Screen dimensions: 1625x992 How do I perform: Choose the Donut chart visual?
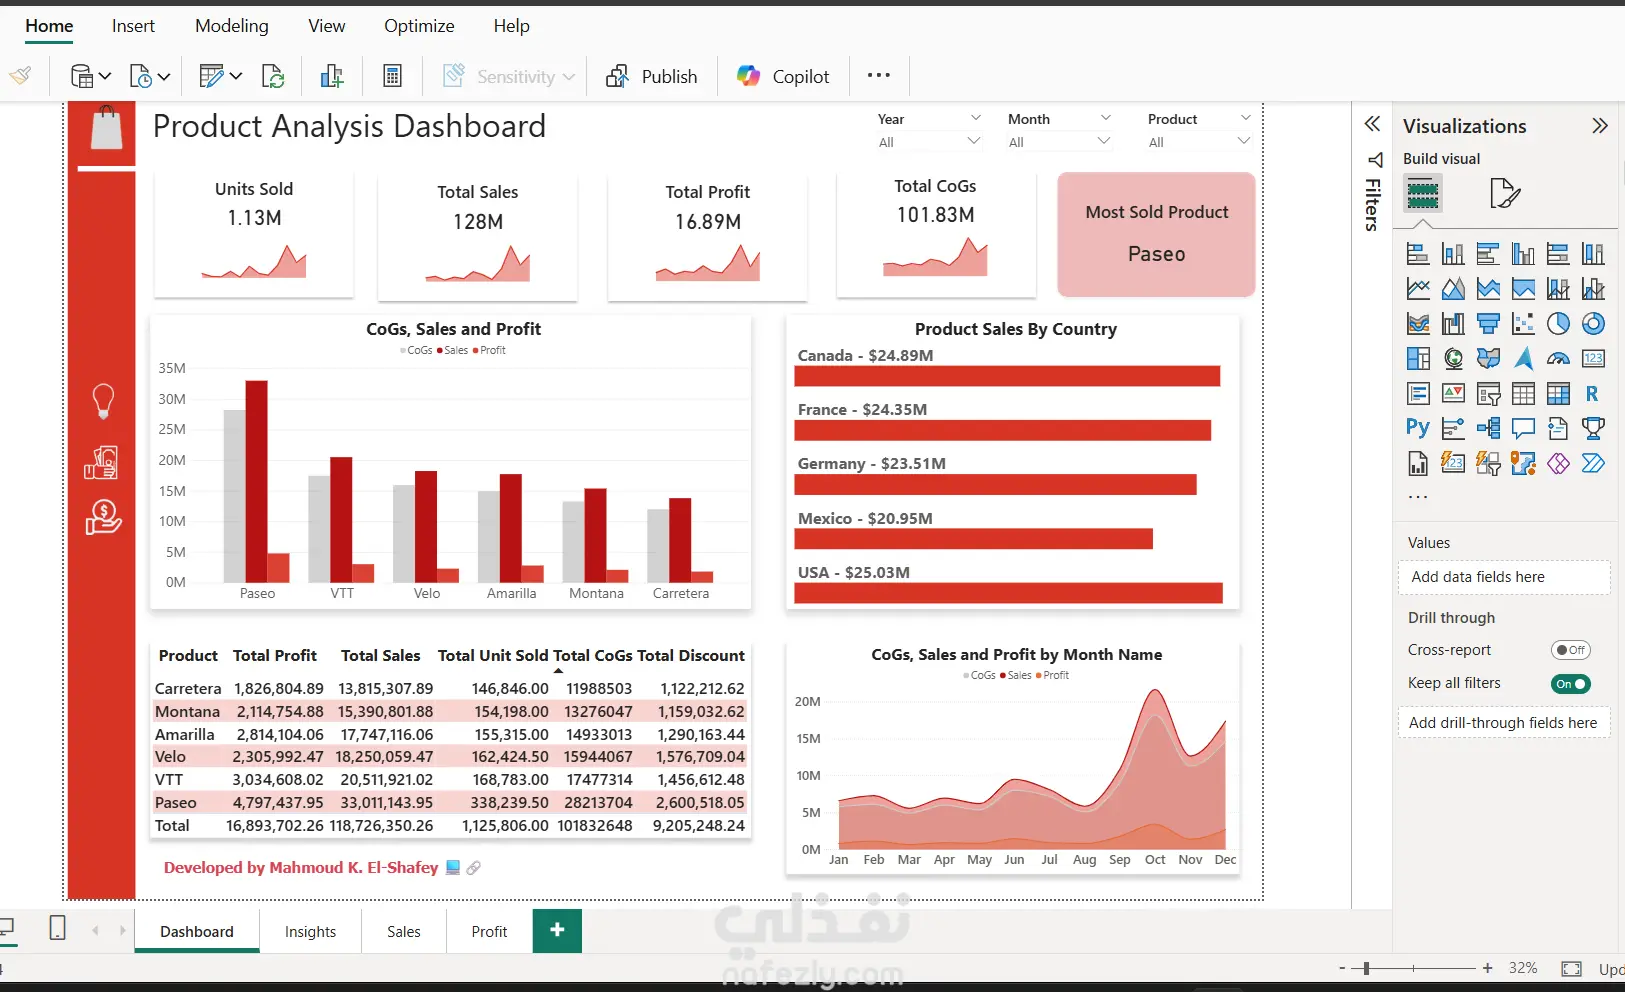click(x=1593, y=324)
